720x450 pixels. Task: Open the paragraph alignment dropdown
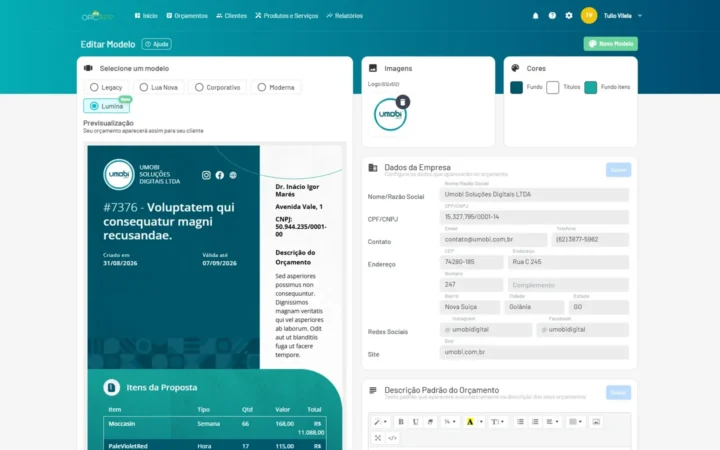click(552, 422)
